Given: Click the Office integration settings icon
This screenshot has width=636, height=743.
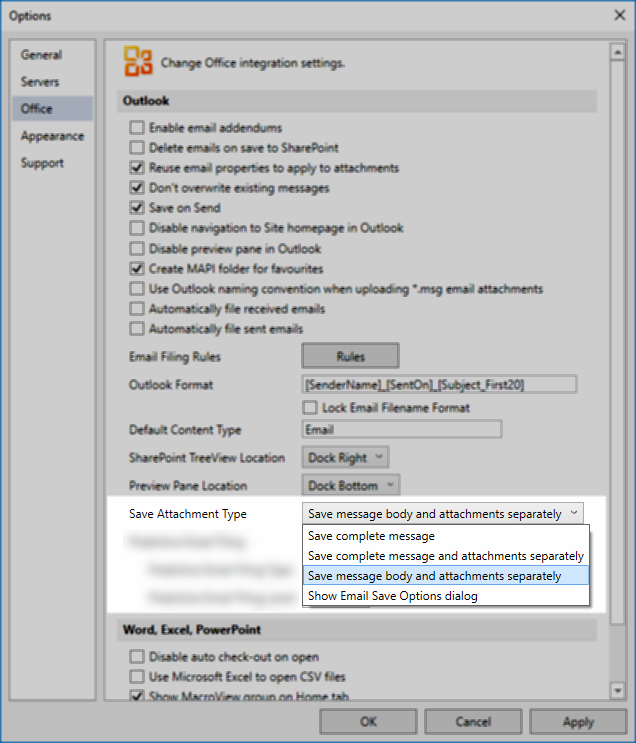Looking at the screenshot, I should click(138, 62).
